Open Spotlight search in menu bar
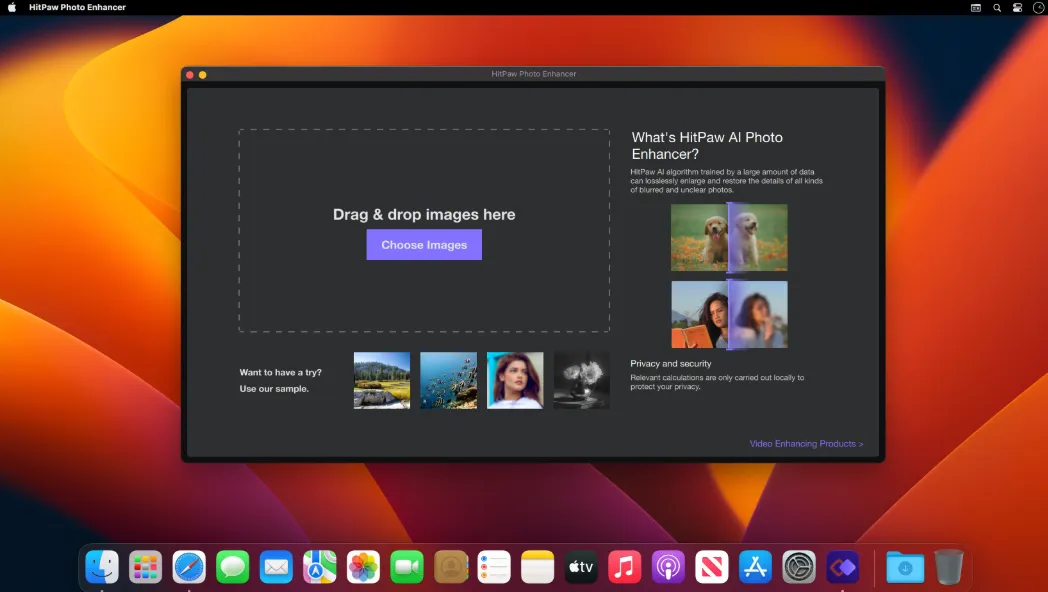 (997, 7)
